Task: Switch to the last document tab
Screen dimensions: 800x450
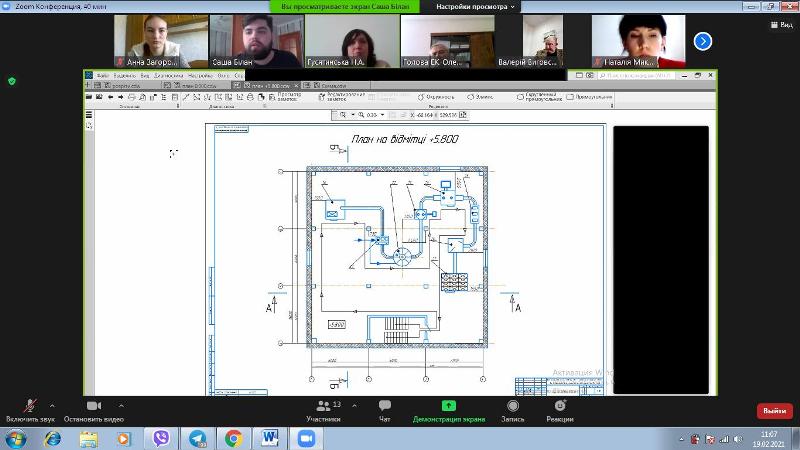Action: pos(334,85)
